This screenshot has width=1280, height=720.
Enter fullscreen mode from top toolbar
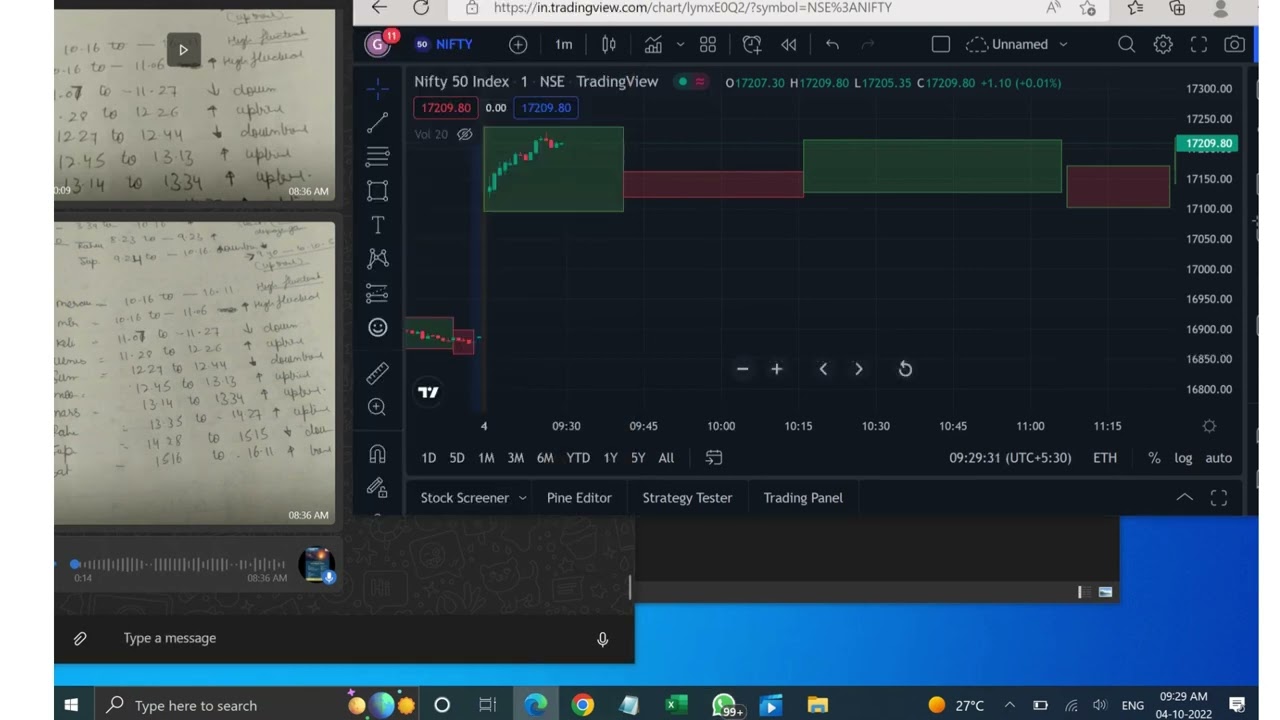[1198, 44]
